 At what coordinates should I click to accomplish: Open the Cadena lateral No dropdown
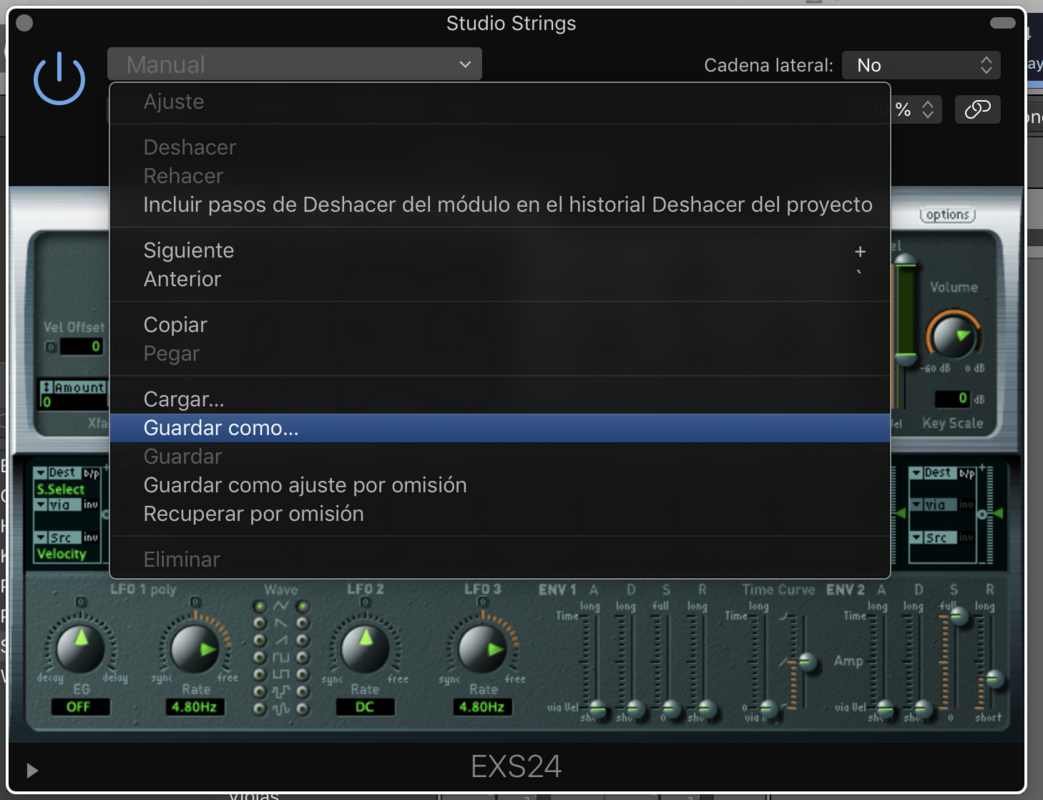[x=921, y=65]
